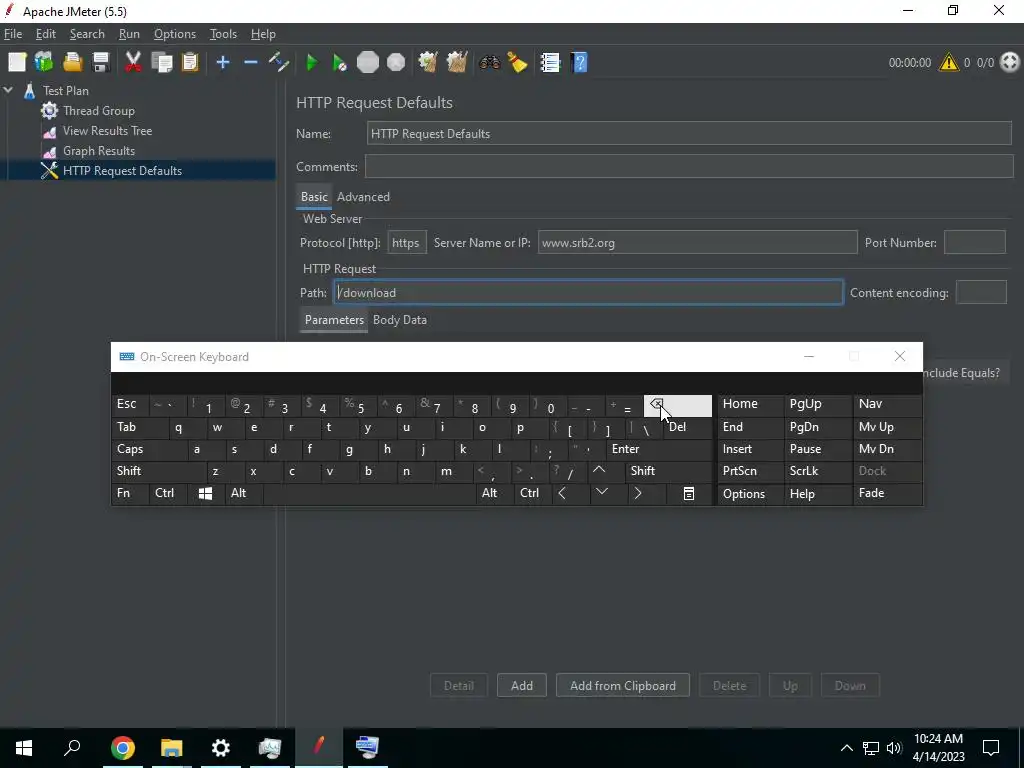
Task: Click the Enter key on On-Screen Keyboard
Action: click(660, 449)
